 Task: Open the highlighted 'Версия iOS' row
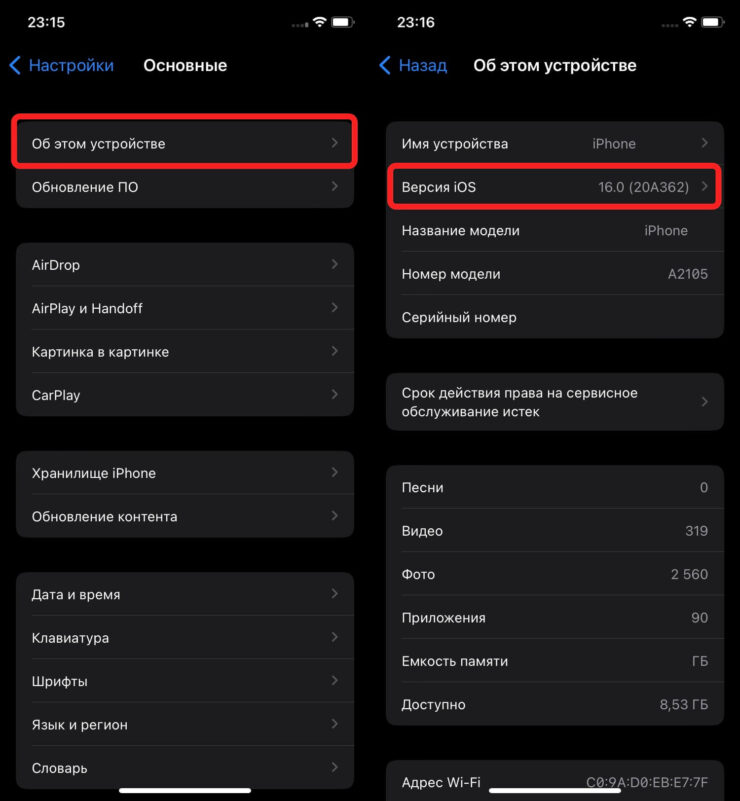[554, 187]
